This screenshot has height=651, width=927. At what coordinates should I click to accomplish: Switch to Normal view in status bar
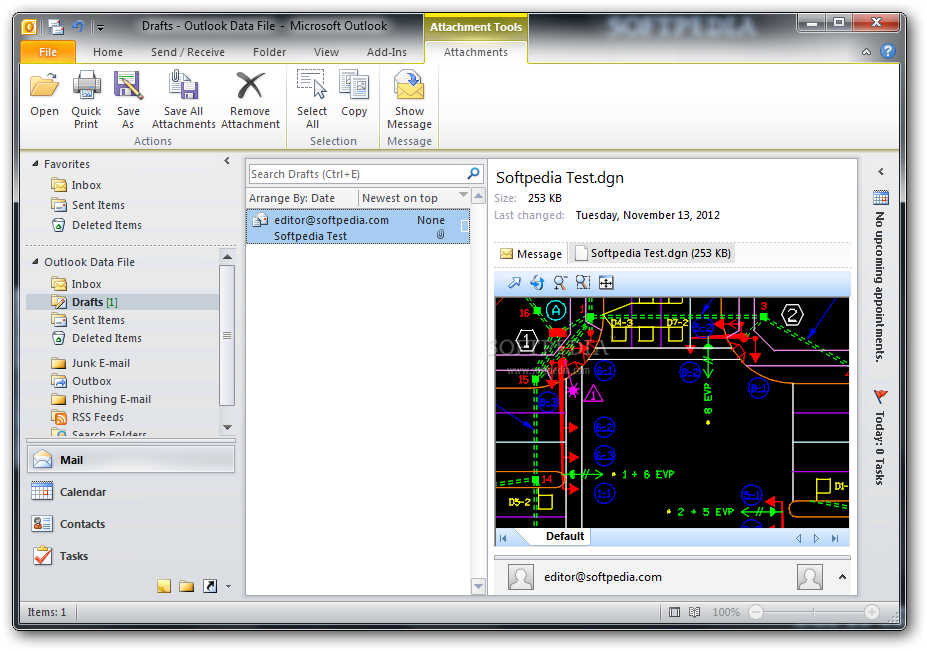tap(674, 612)
